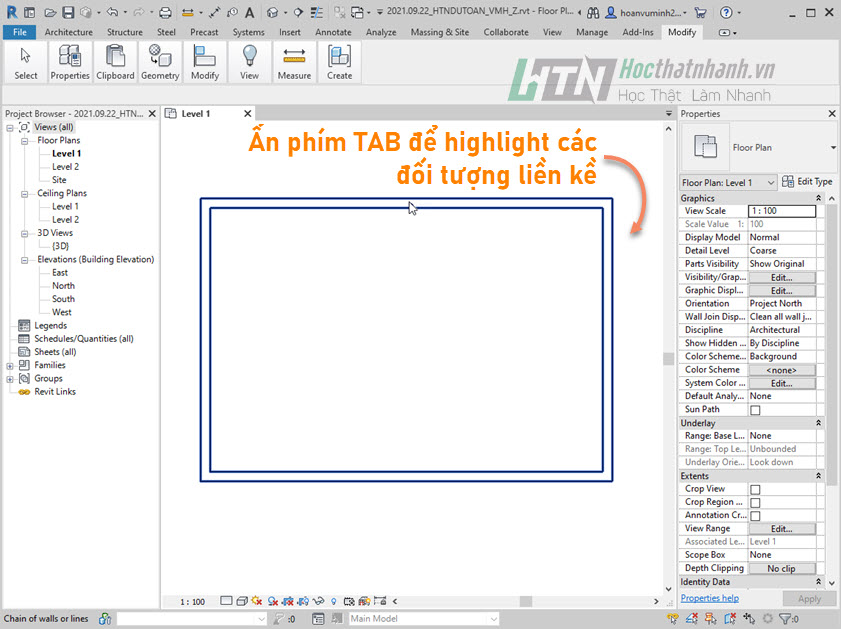Toggle Reveal Hidden Elements lightbulb icon
Screen dimensions: 841x629
[333, 601]
